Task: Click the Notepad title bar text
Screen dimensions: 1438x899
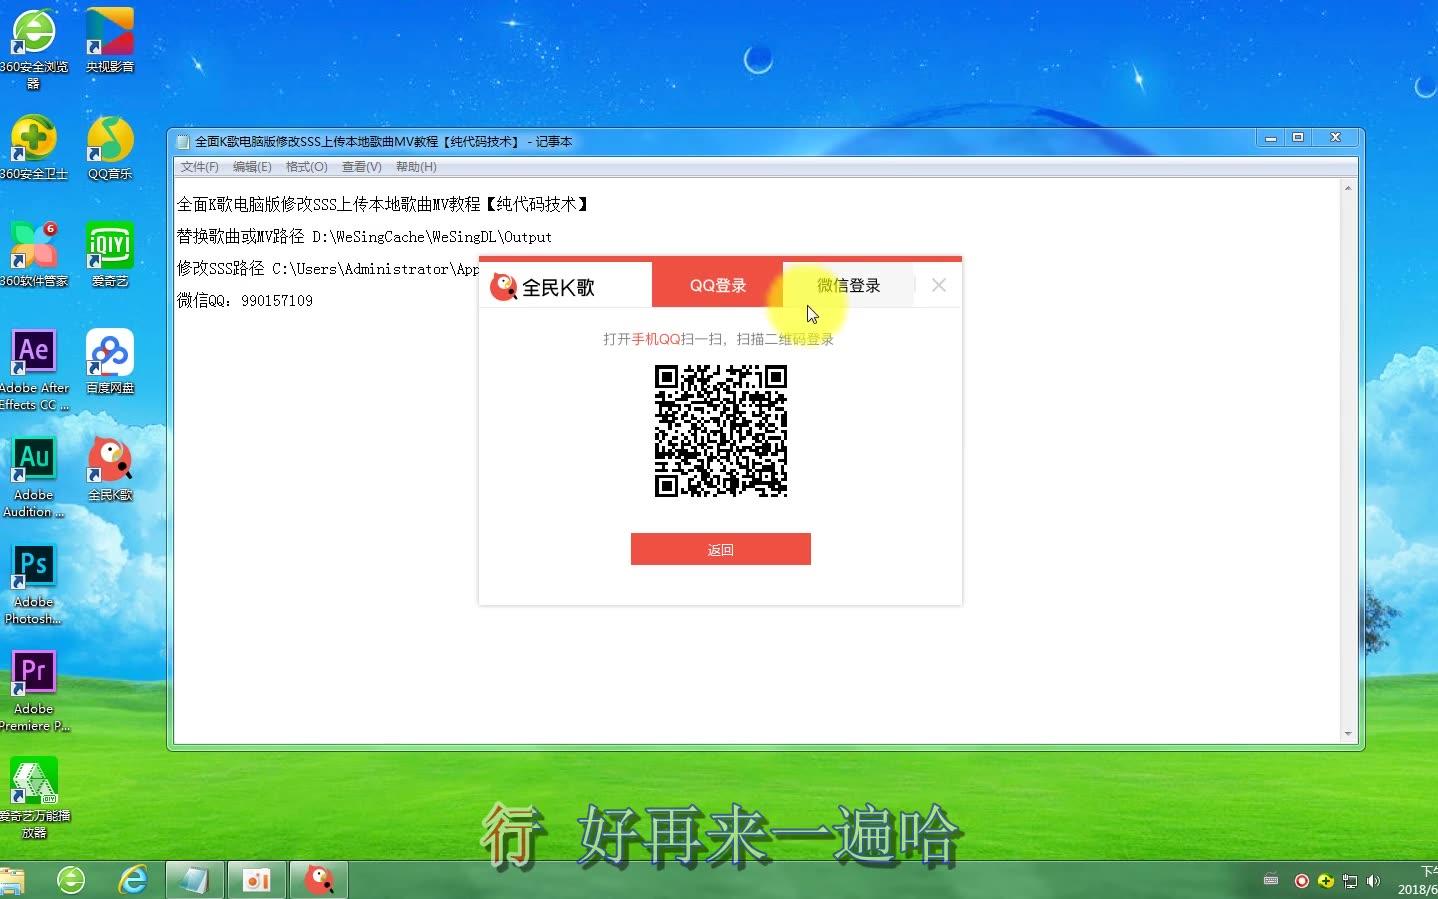Action: click(383, 142)
